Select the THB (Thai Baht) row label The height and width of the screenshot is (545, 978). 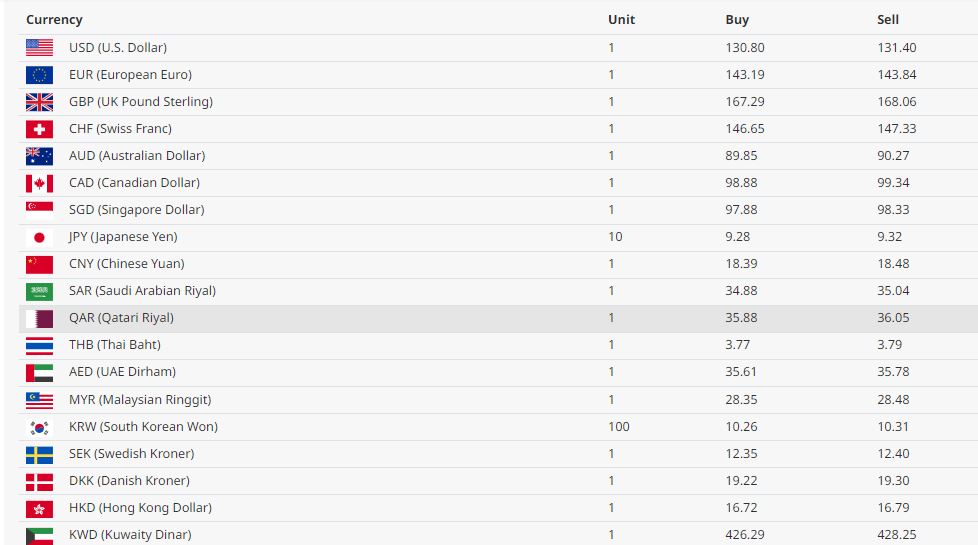click(x=114, y=345)
